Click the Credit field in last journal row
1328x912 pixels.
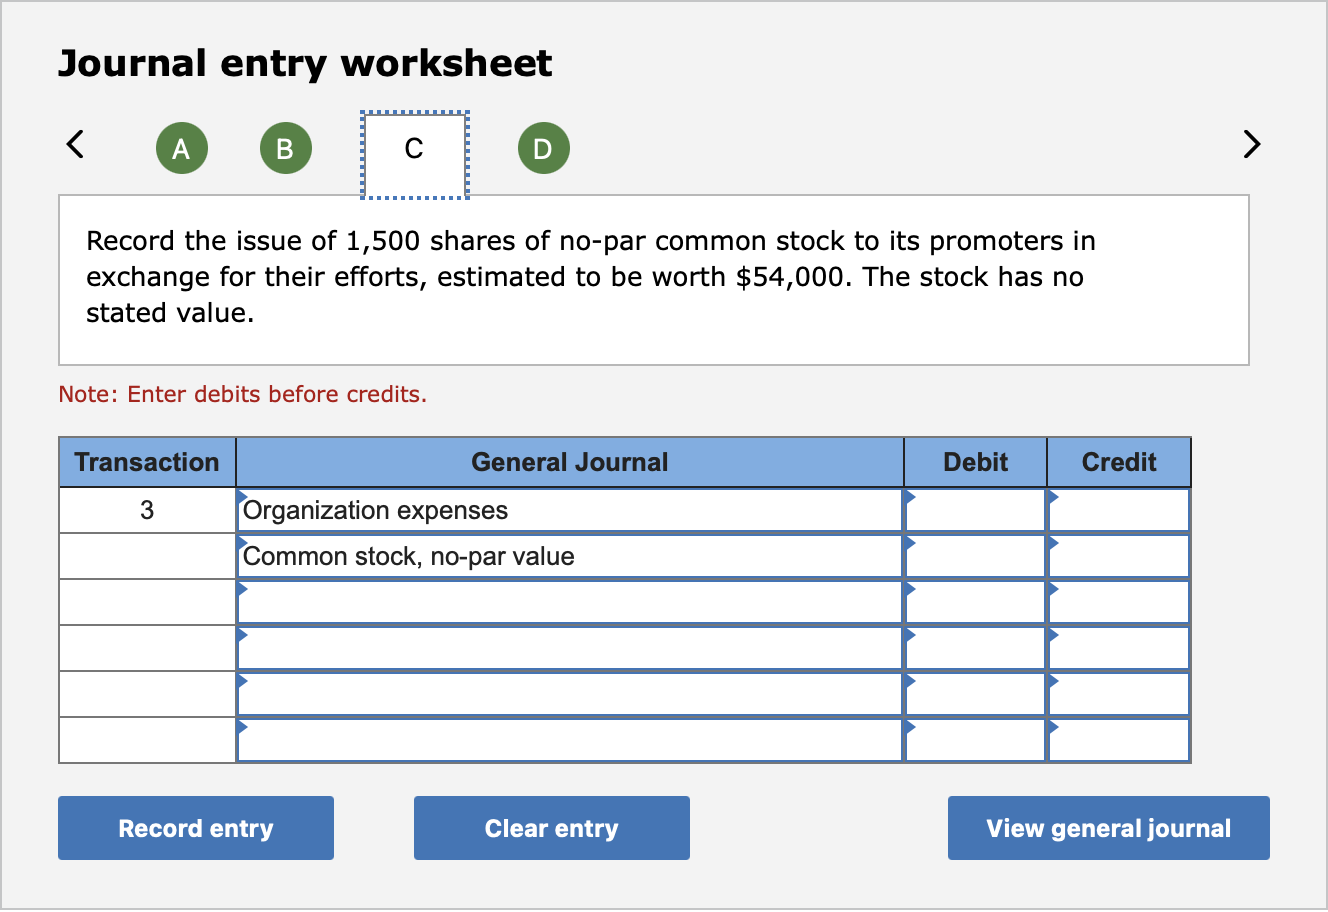pos(1119,740)
